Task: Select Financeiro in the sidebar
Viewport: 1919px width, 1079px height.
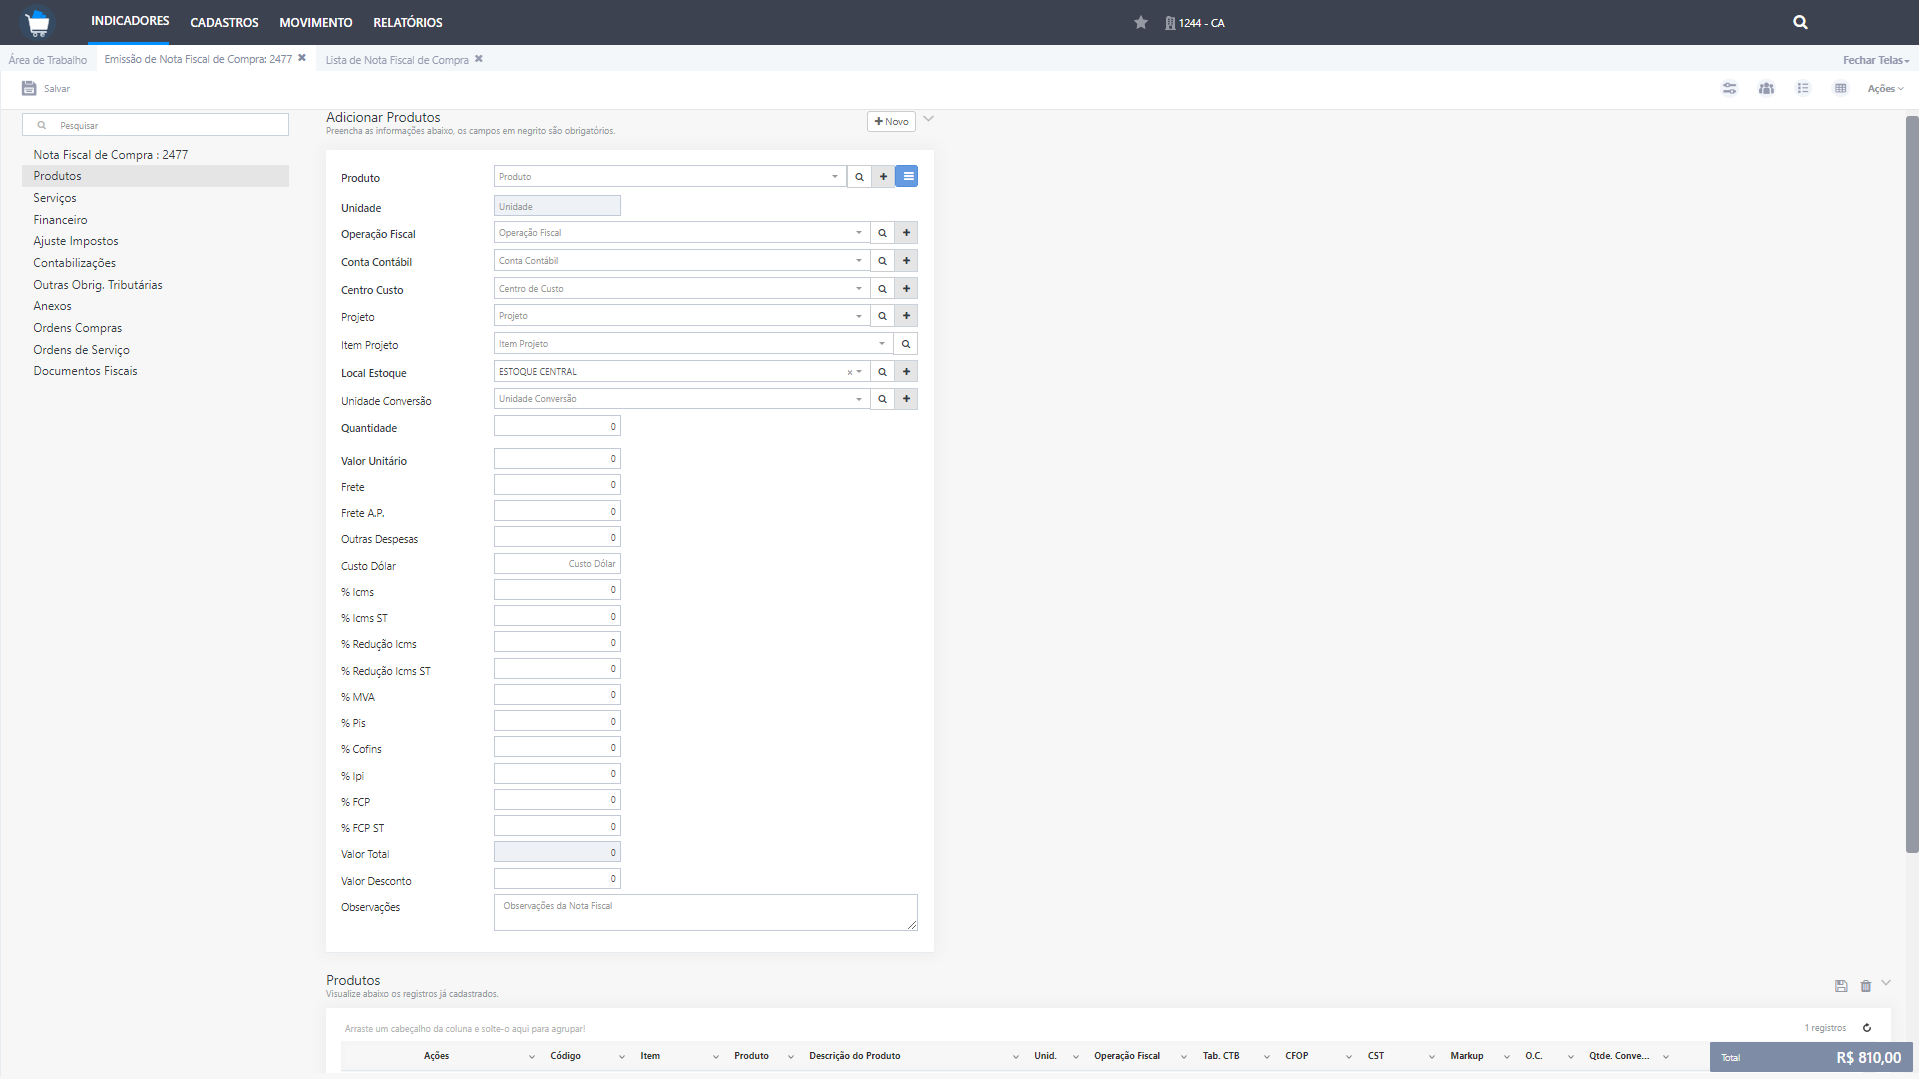Action: pyautogui.click(x=60, y=220)
